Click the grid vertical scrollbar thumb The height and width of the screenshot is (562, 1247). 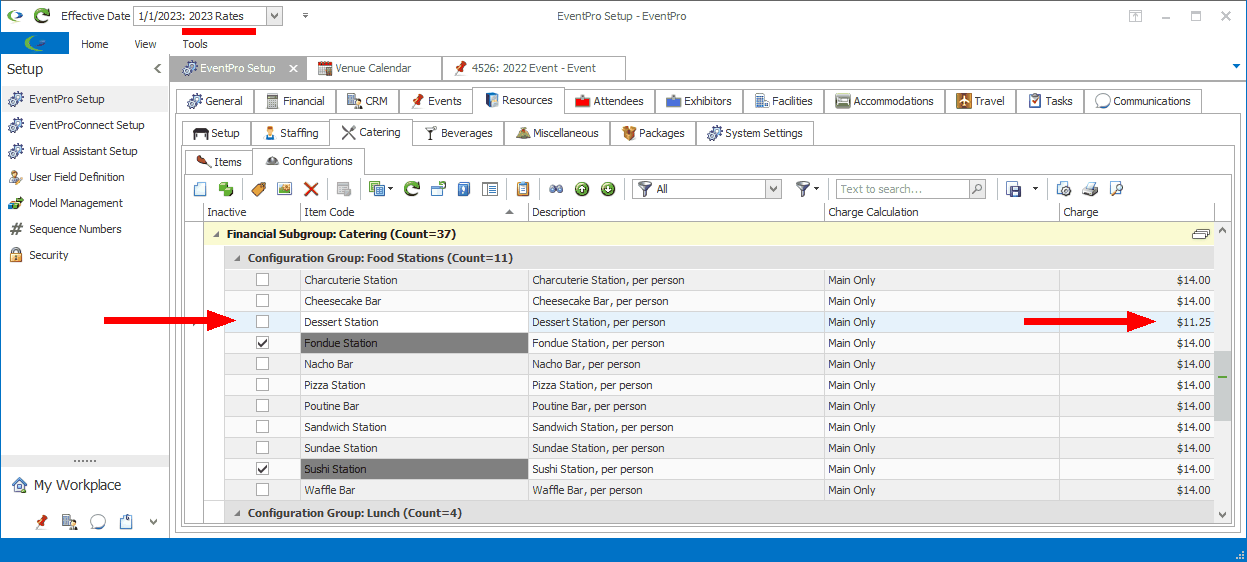(x=1223, y=386)
